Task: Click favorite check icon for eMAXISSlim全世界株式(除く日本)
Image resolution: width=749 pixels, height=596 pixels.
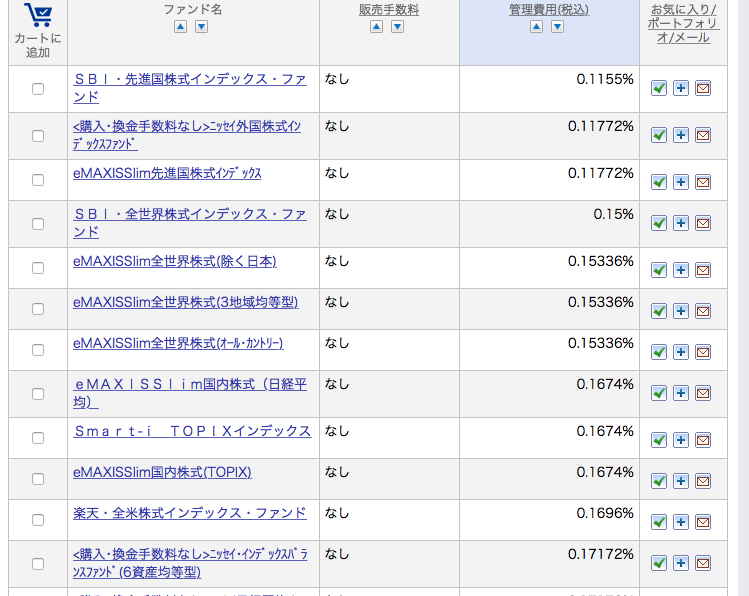Action: coord(659,270)
